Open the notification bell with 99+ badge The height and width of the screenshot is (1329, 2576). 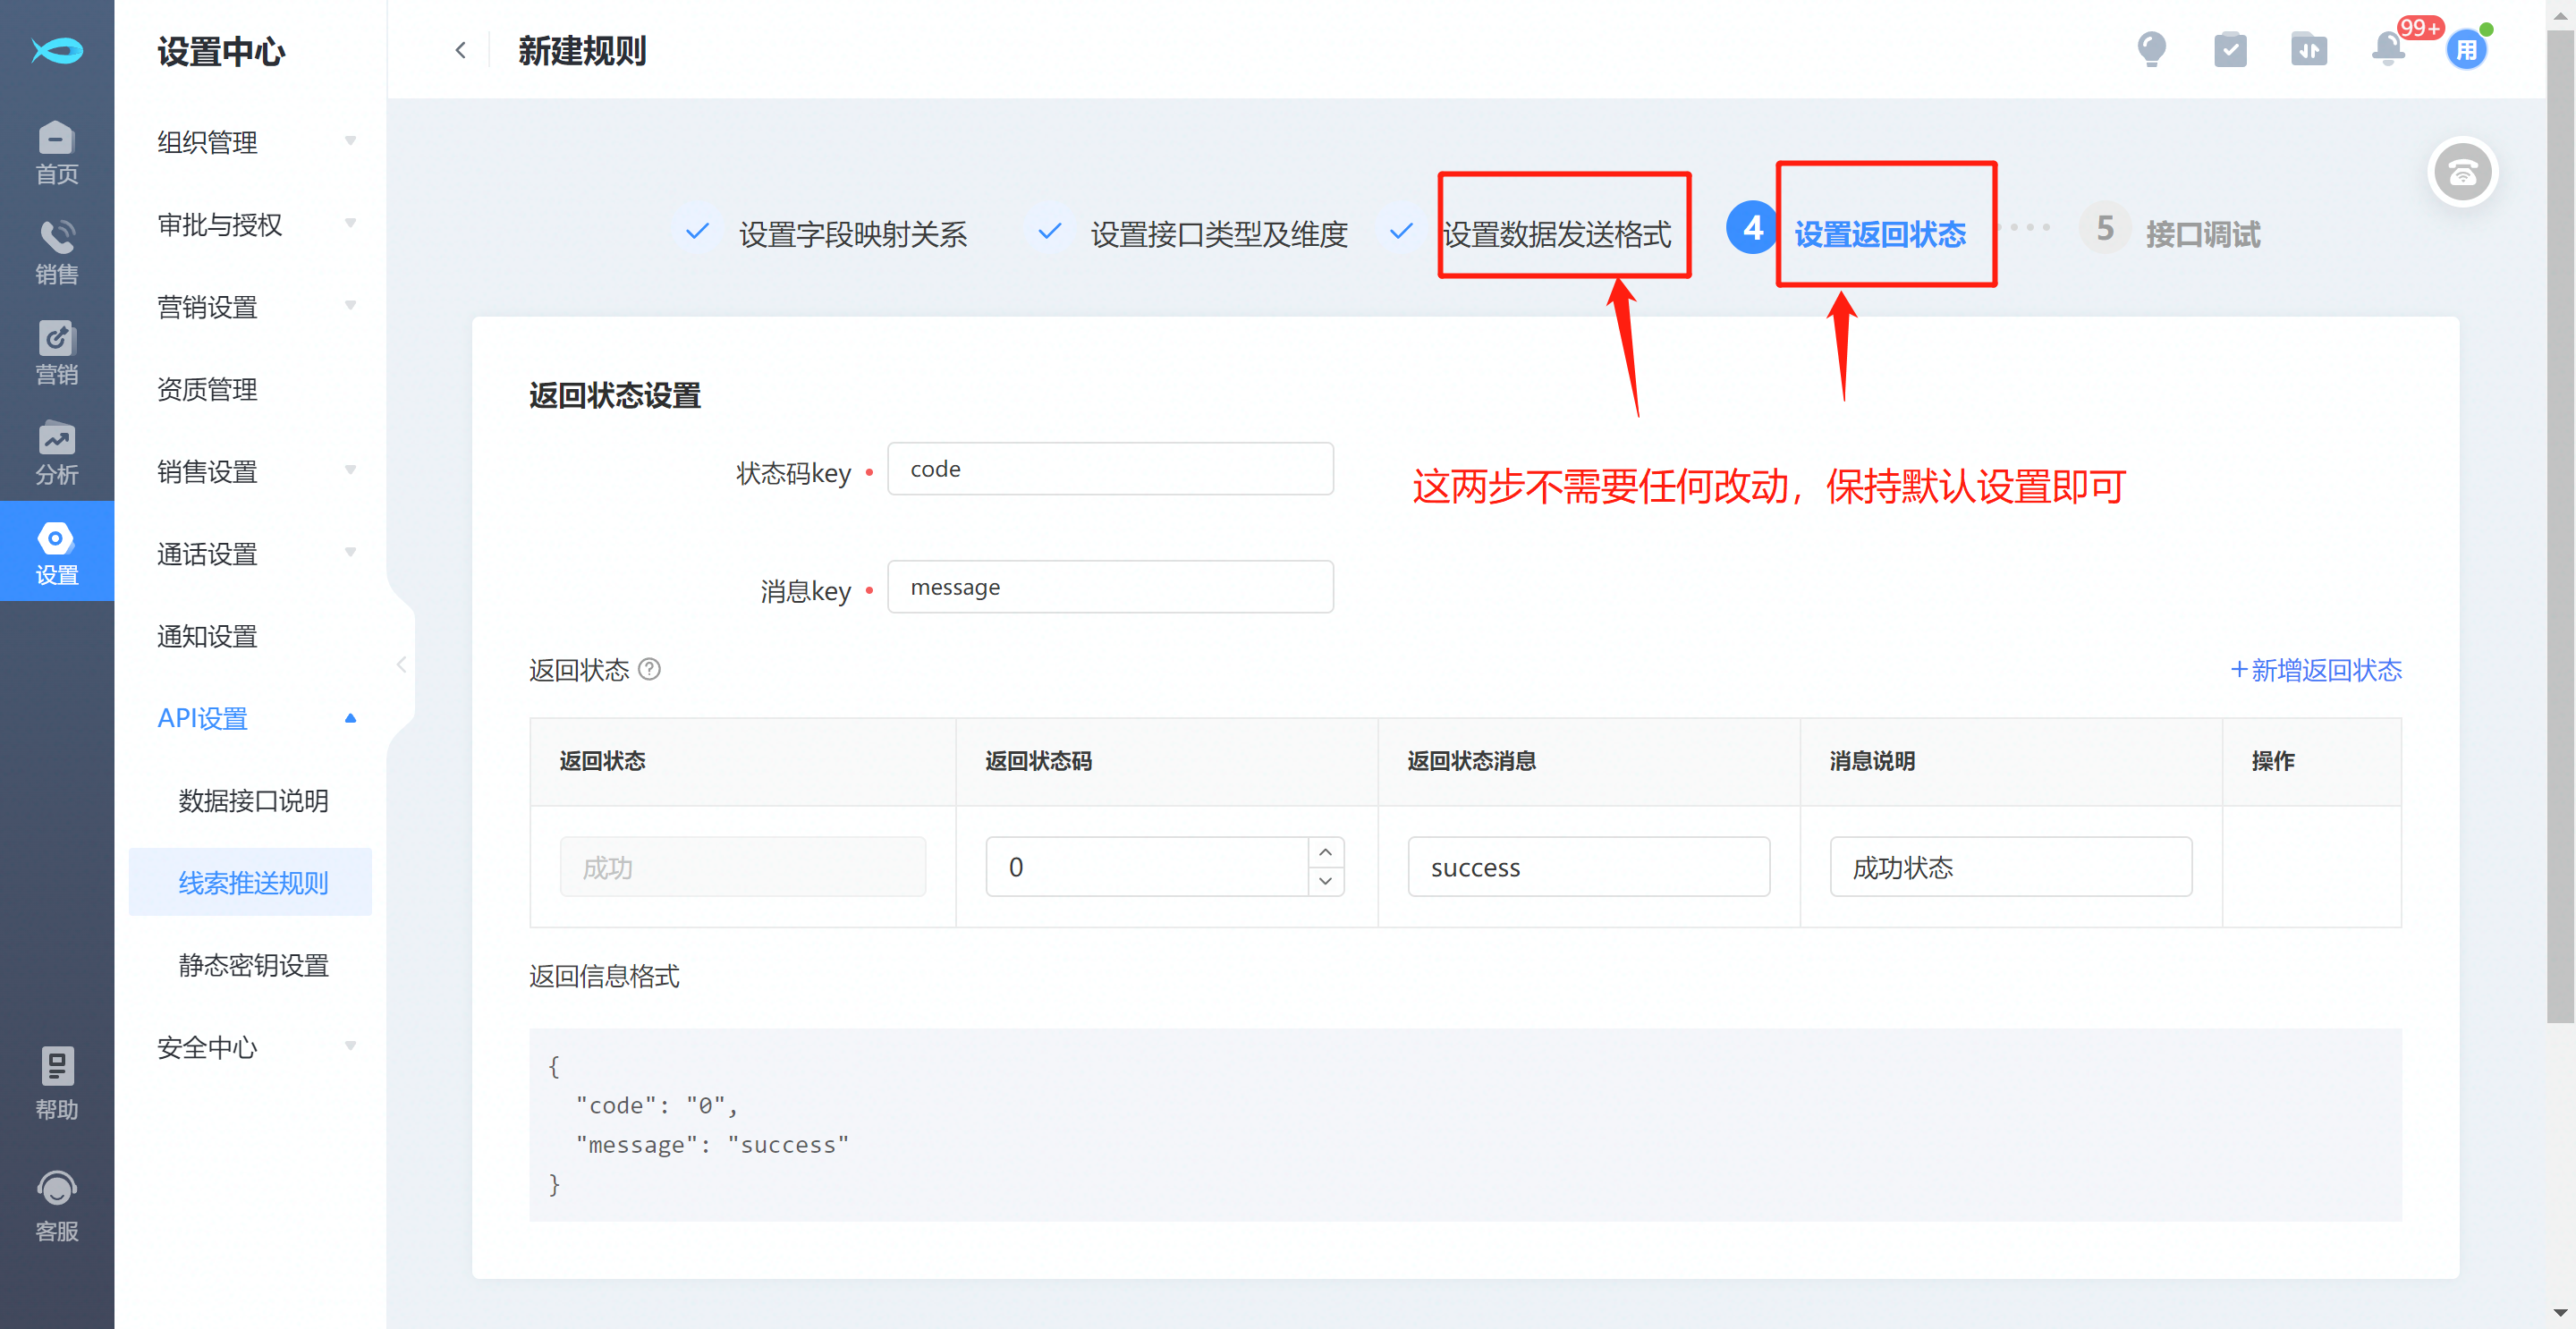pyautogui.click(x=2389, y=48)
